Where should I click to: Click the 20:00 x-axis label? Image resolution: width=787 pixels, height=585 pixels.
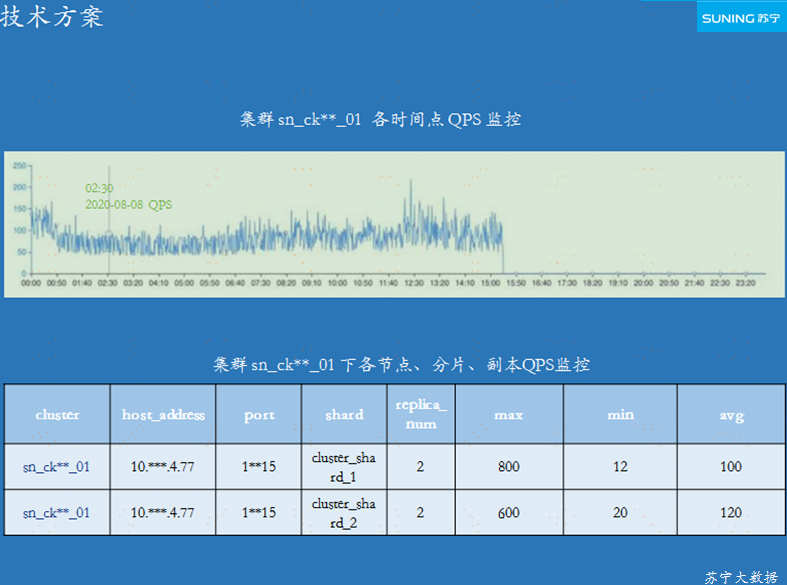[643, 283]
